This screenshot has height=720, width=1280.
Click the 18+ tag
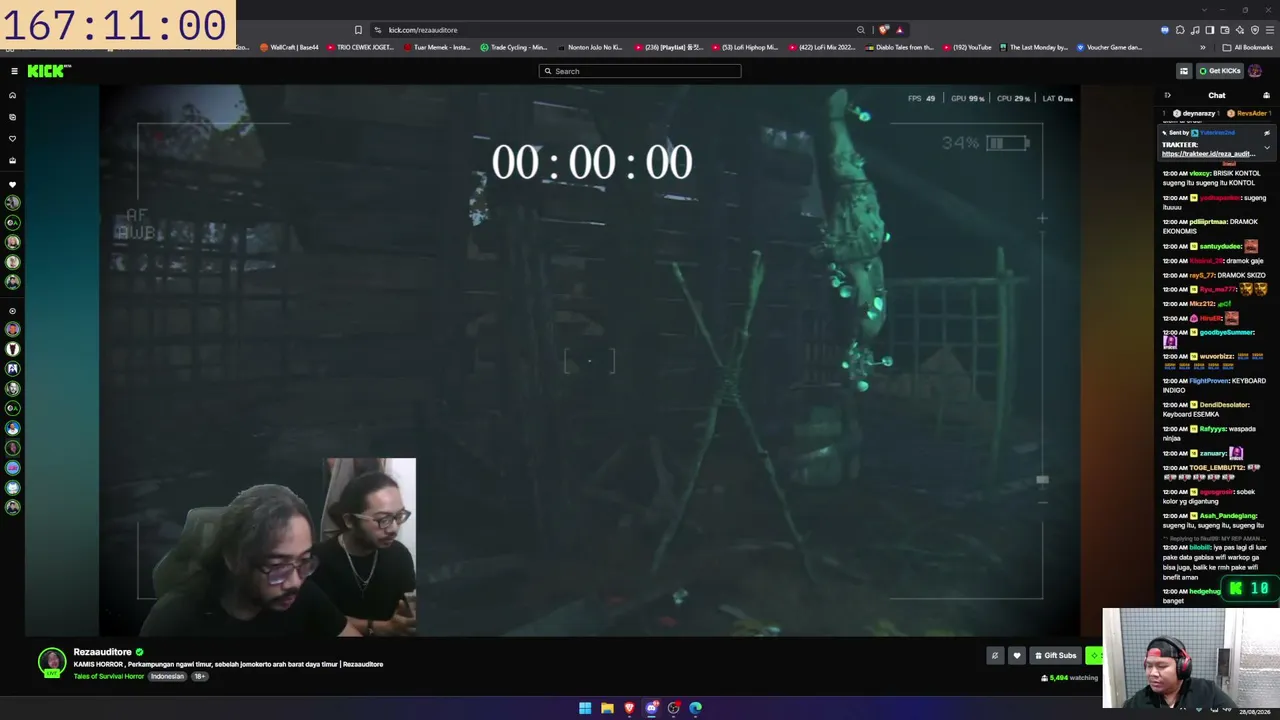click(x=199, y=677)
